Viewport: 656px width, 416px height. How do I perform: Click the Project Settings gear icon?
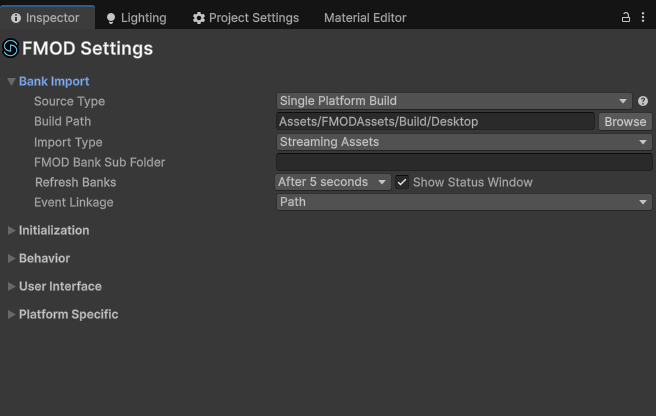199,18
